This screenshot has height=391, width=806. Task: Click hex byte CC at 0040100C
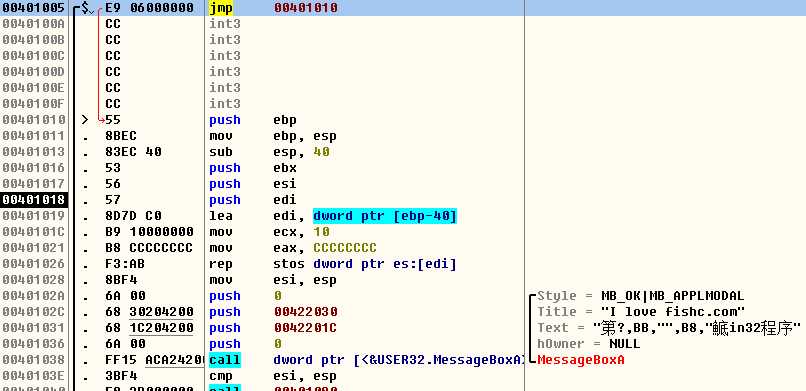[113, 55]
